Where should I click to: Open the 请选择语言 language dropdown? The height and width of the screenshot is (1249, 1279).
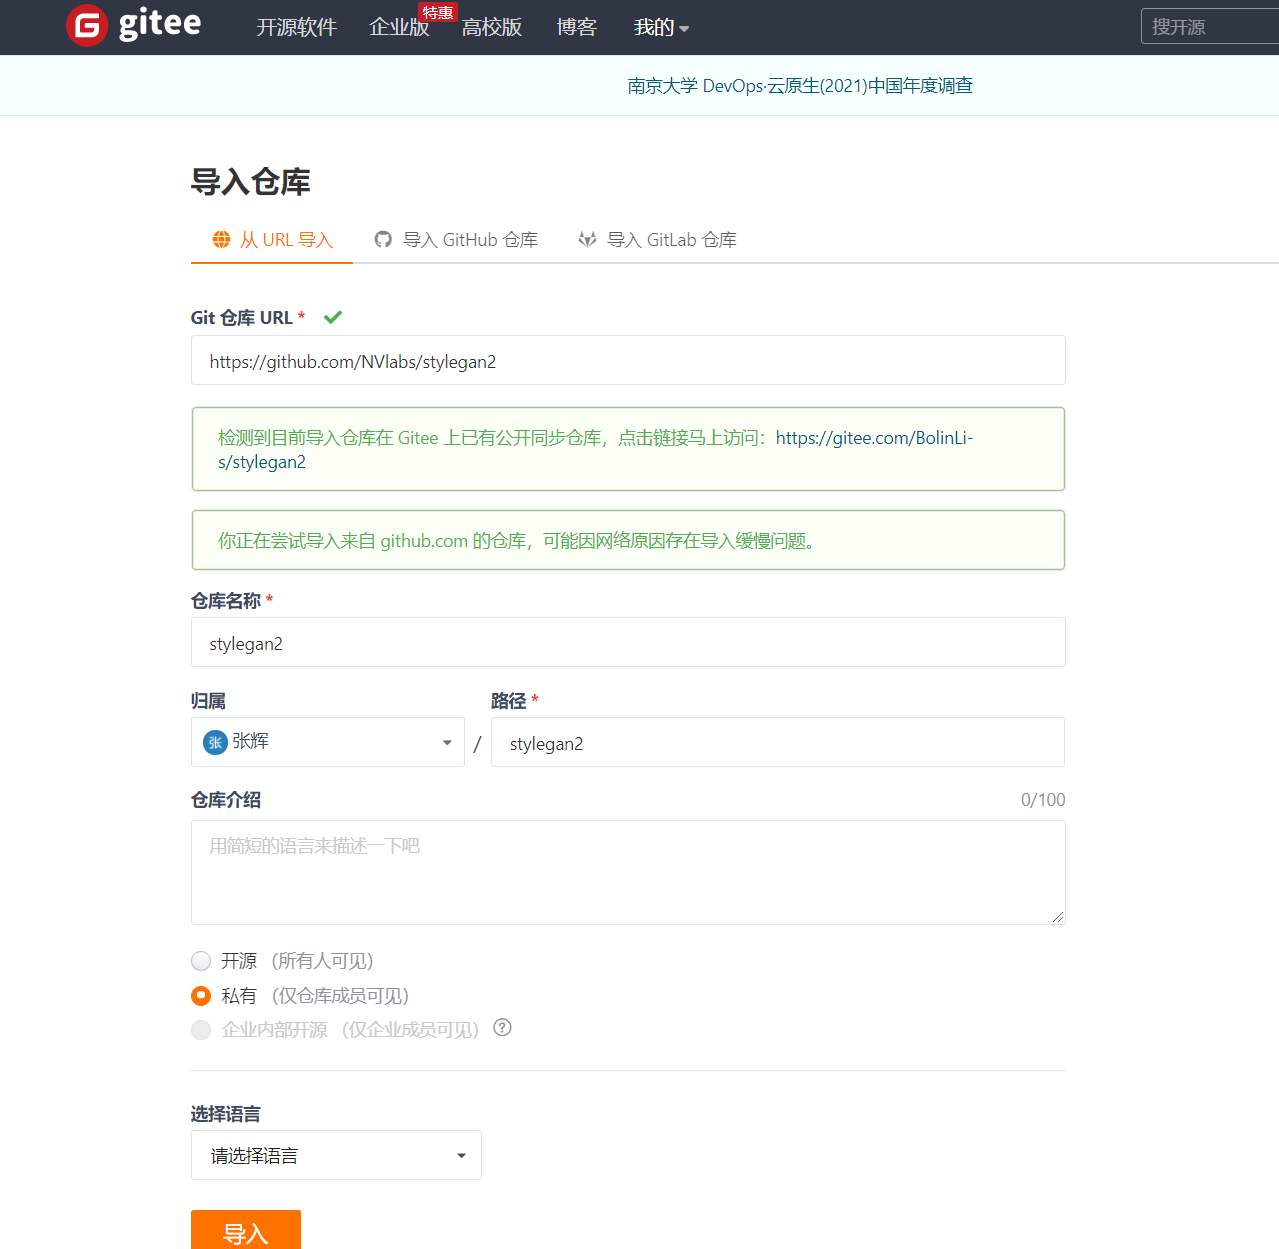pos(336,1155)
